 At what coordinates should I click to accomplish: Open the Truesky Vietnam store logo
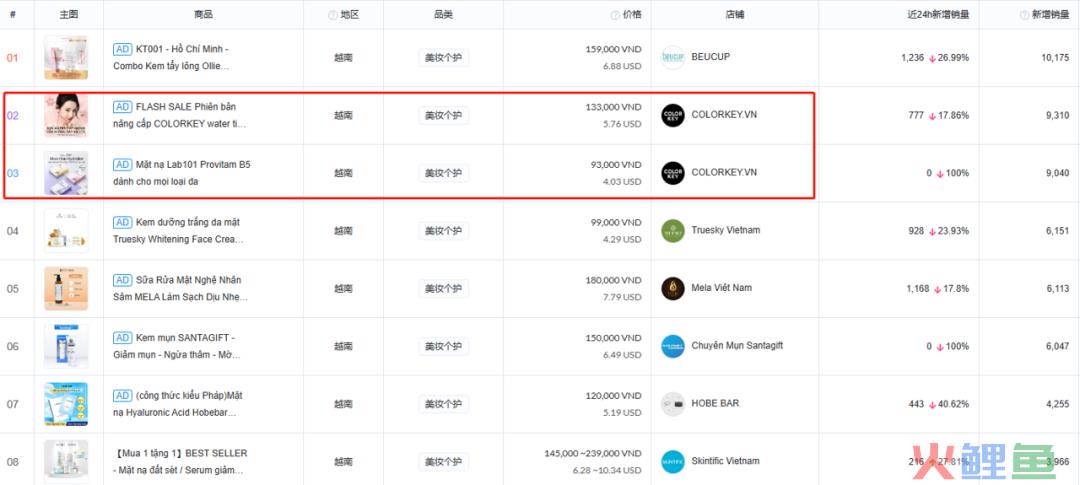[673, 231]
